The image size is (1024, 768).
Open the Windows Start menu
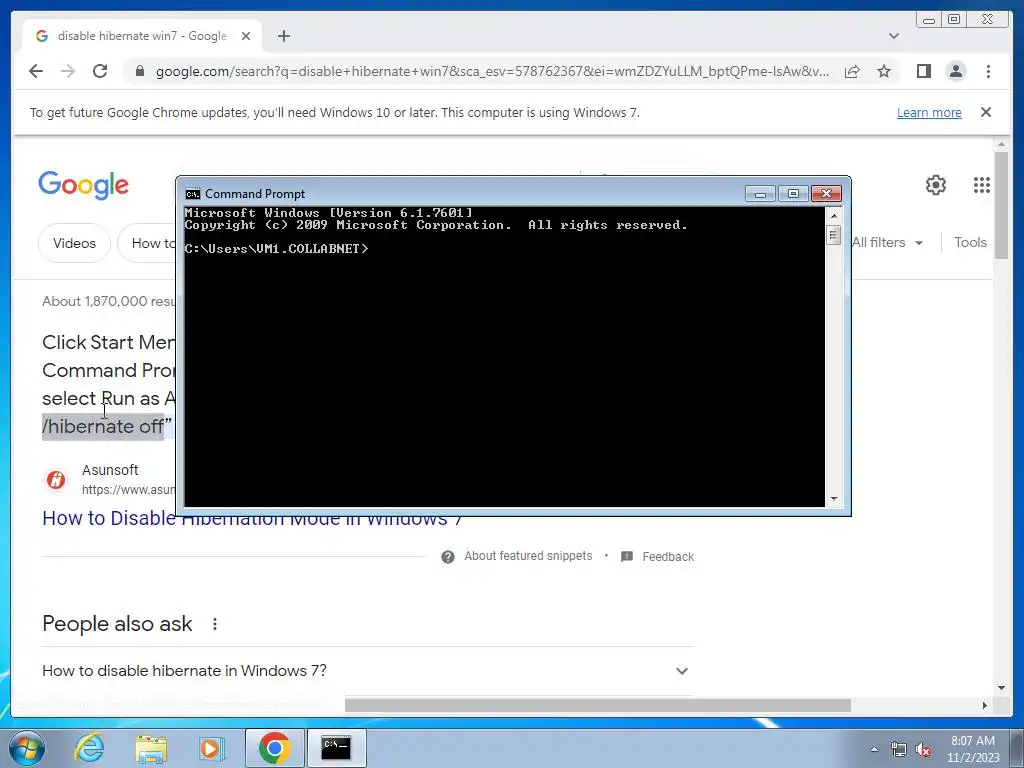[27, 748]
